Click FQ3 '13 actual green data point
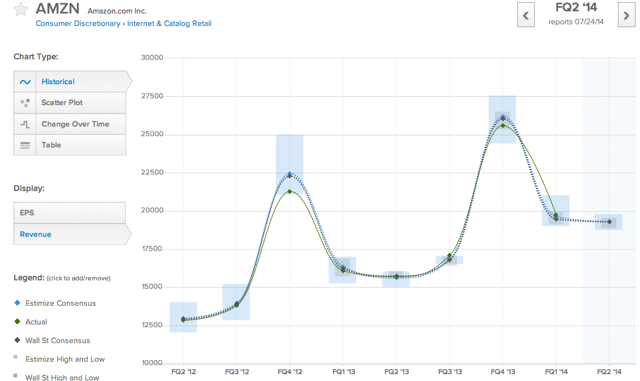The height and width of the screenshot is (381, 640). [x=449, y=256]
